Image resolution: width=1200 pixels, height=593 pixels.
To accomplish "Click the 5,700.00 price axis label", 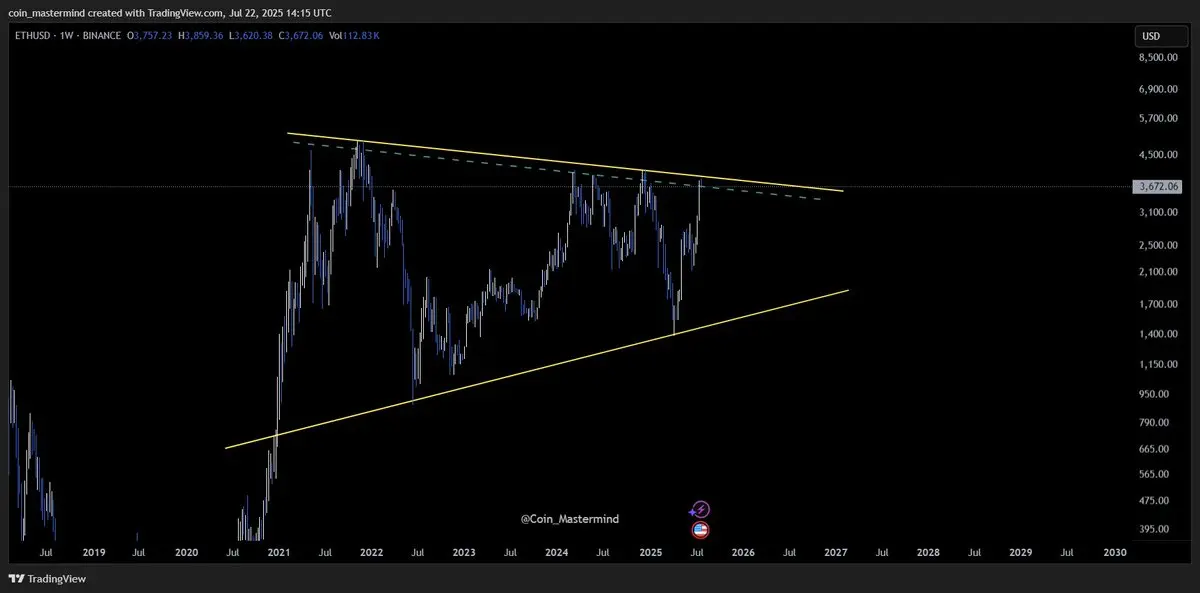I will [x=1158, y=118].
